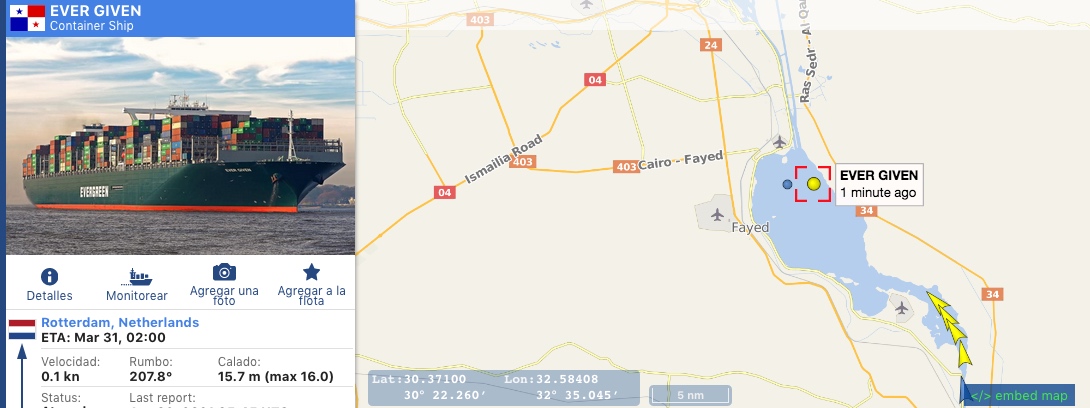Open the EVER GIVEN container ship photo
1090x408 pixels.
click(181, 145)
